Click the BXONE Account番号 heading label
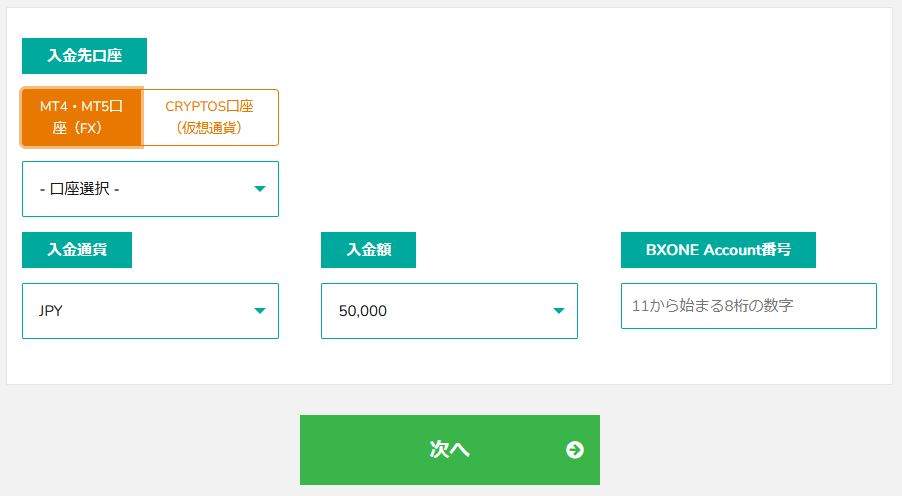 [x=718, y=250]
